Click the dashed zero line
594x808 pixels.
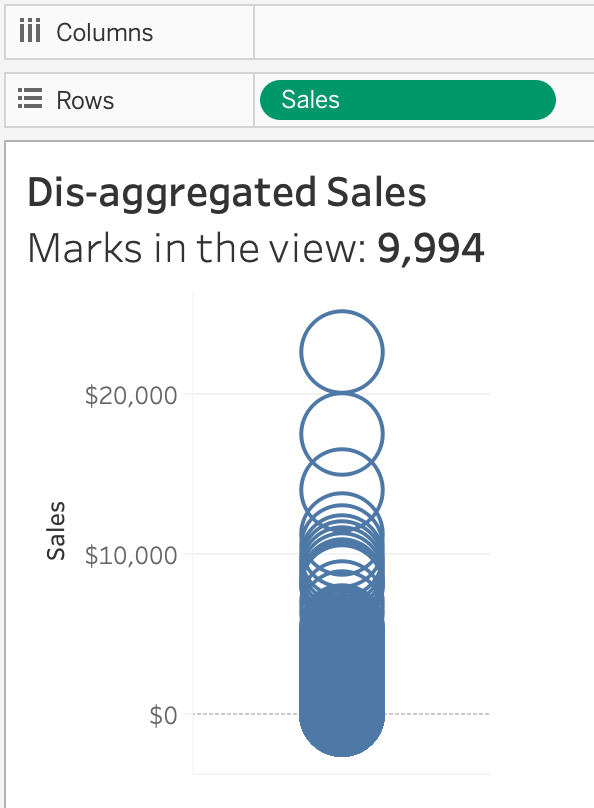[438, 714]
